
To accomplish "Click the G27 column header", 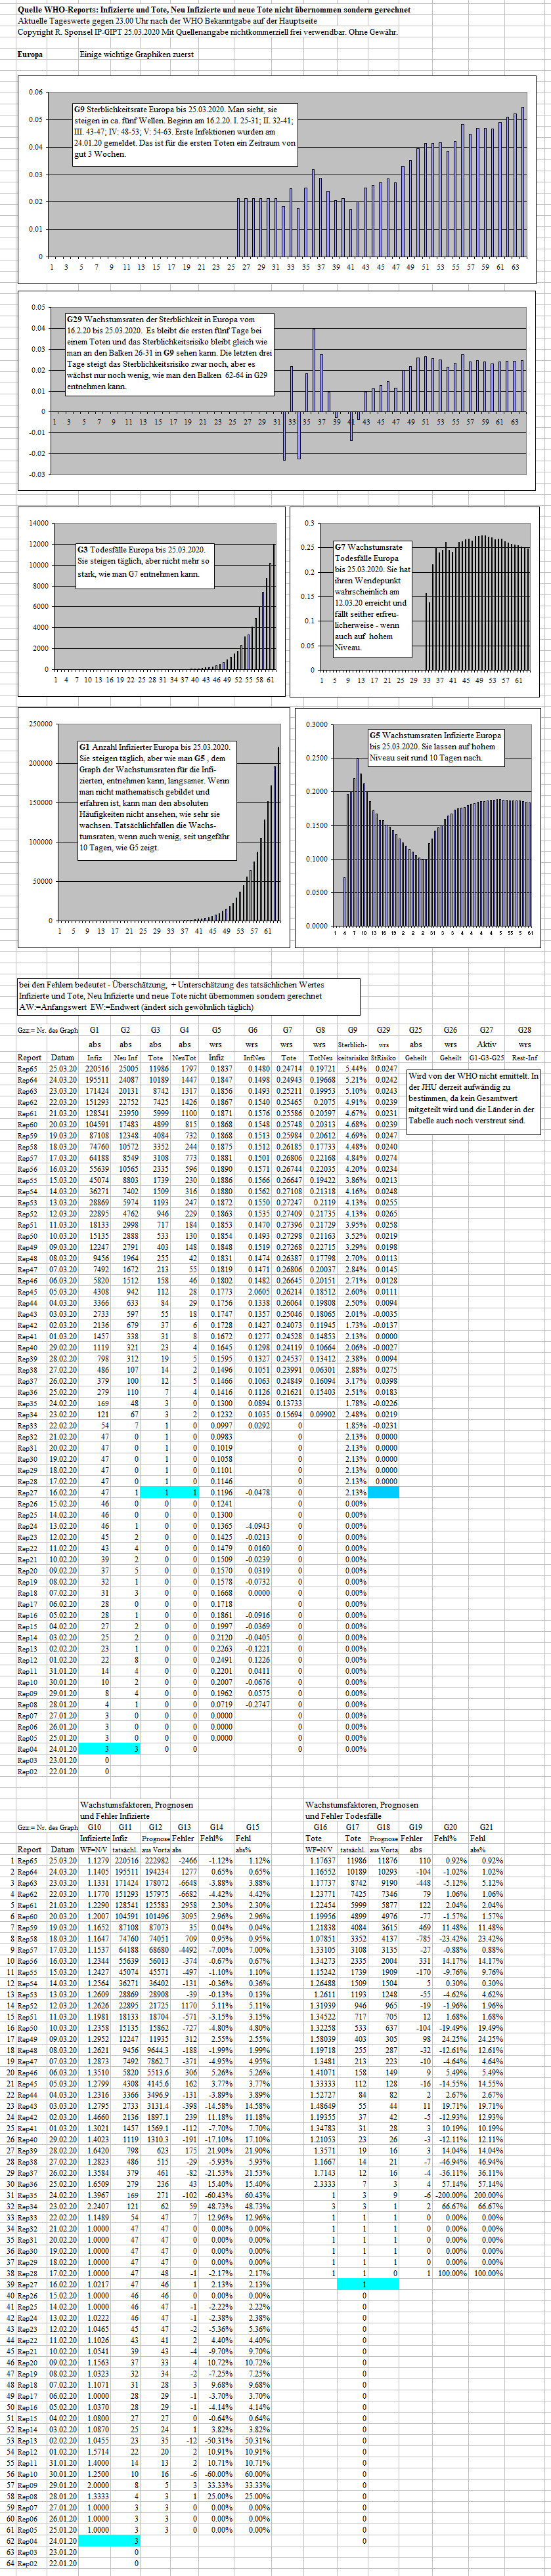I will [487, 1029].
